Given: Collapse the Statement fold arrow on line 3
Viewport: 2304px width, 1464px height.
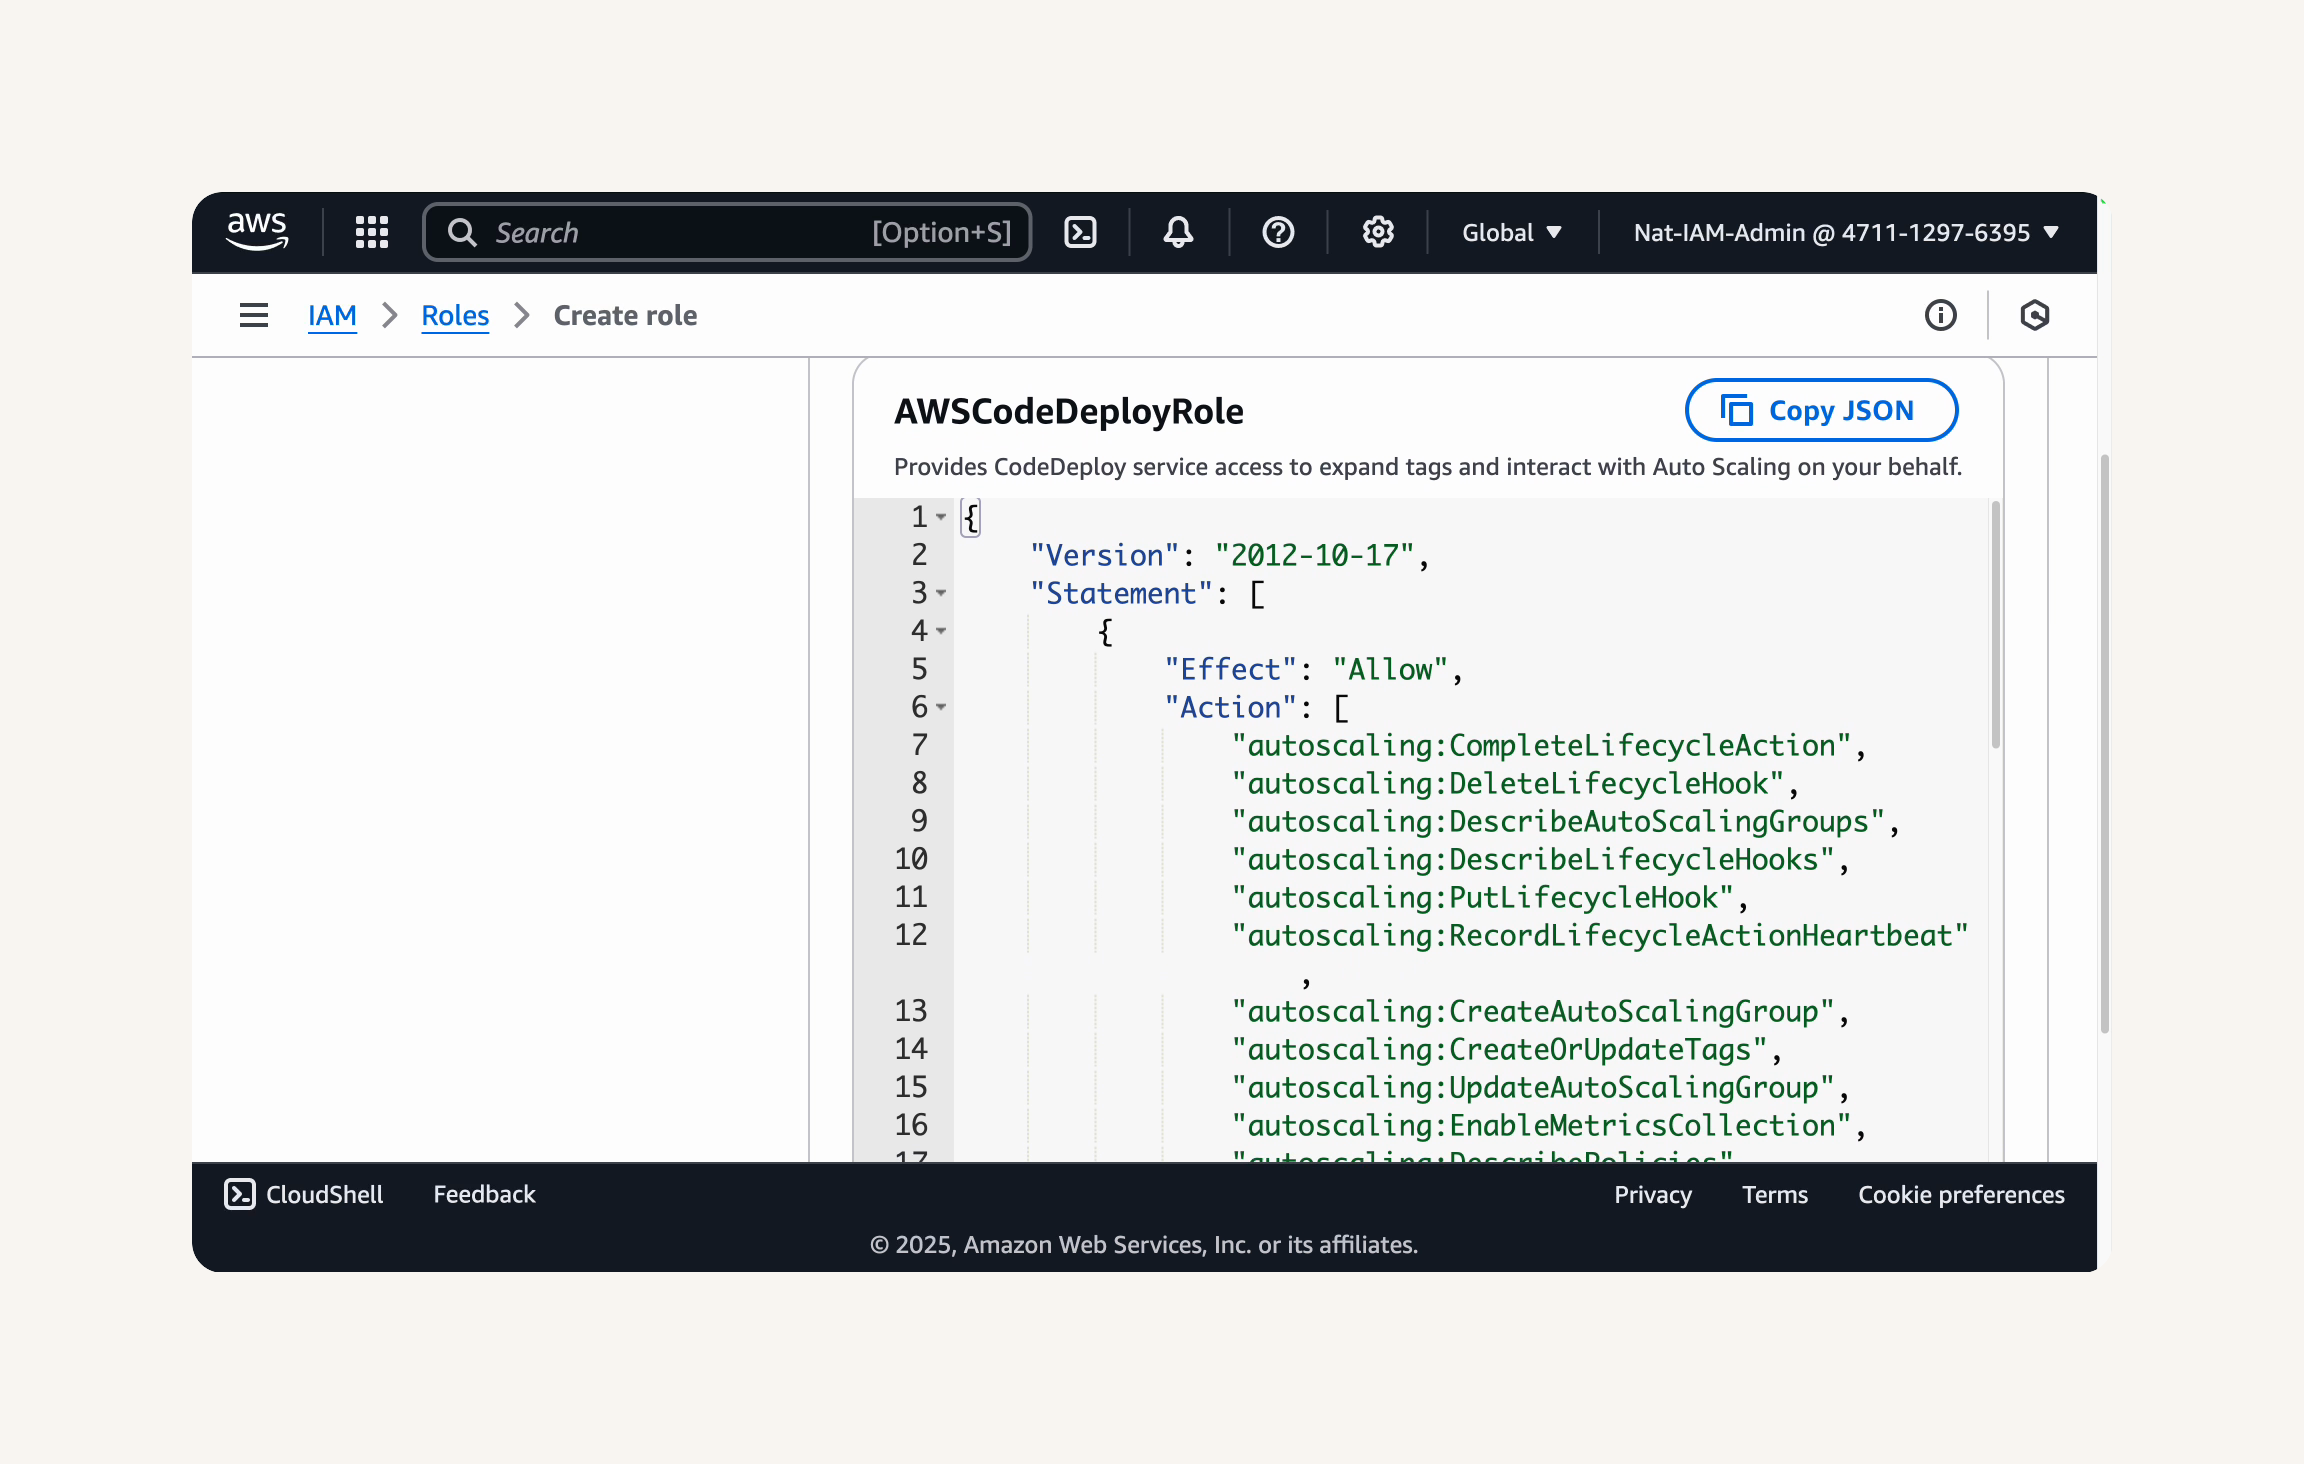Looking at the screenshot, I should (x=941, y=593).
